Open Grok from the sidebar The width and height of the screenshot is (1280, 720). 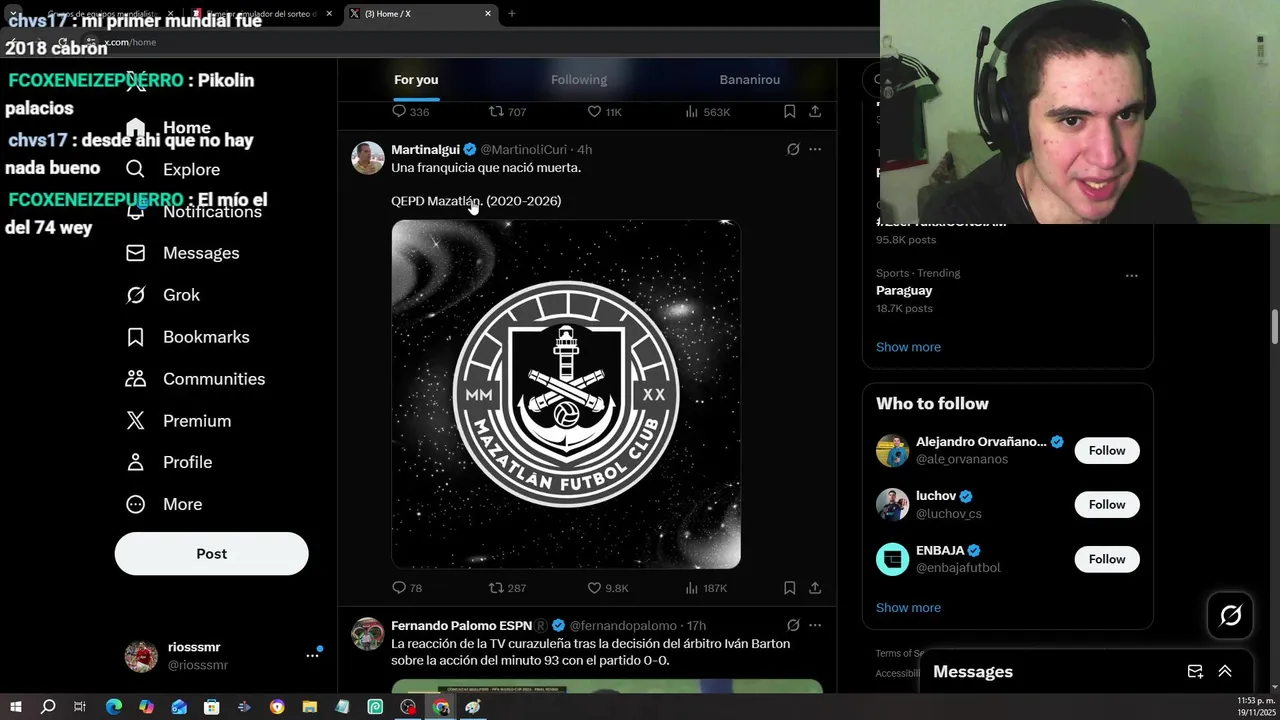(x=162, y=295)
